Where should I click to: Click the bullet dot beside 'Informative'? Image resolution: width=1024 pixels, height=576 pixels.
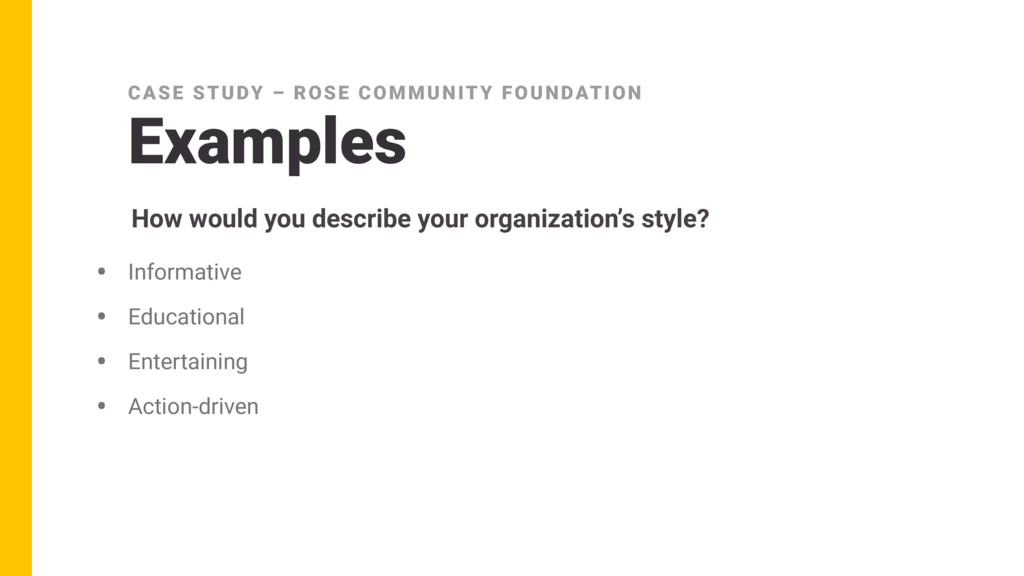pos(101,271)
